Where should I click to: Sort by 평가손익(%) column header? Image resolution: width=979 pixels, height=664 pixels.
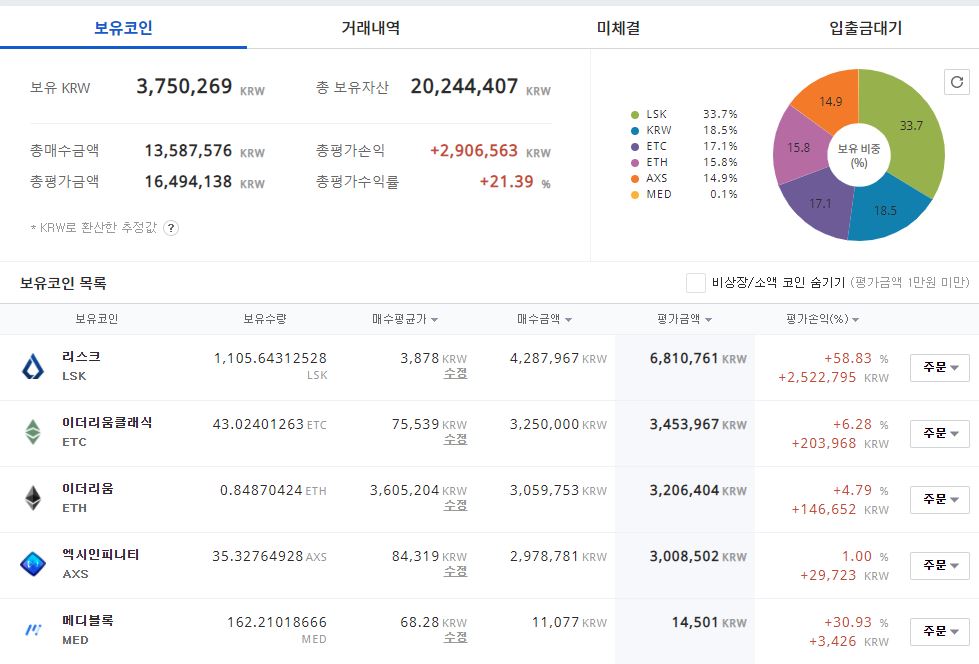pyautogui.click(x=822, y=319)
